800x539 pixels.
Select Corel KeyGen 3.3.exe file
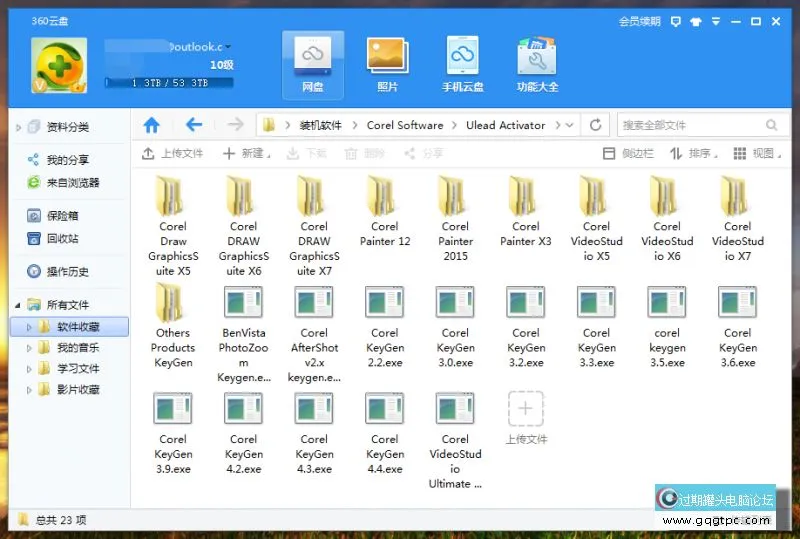point(596,327)
